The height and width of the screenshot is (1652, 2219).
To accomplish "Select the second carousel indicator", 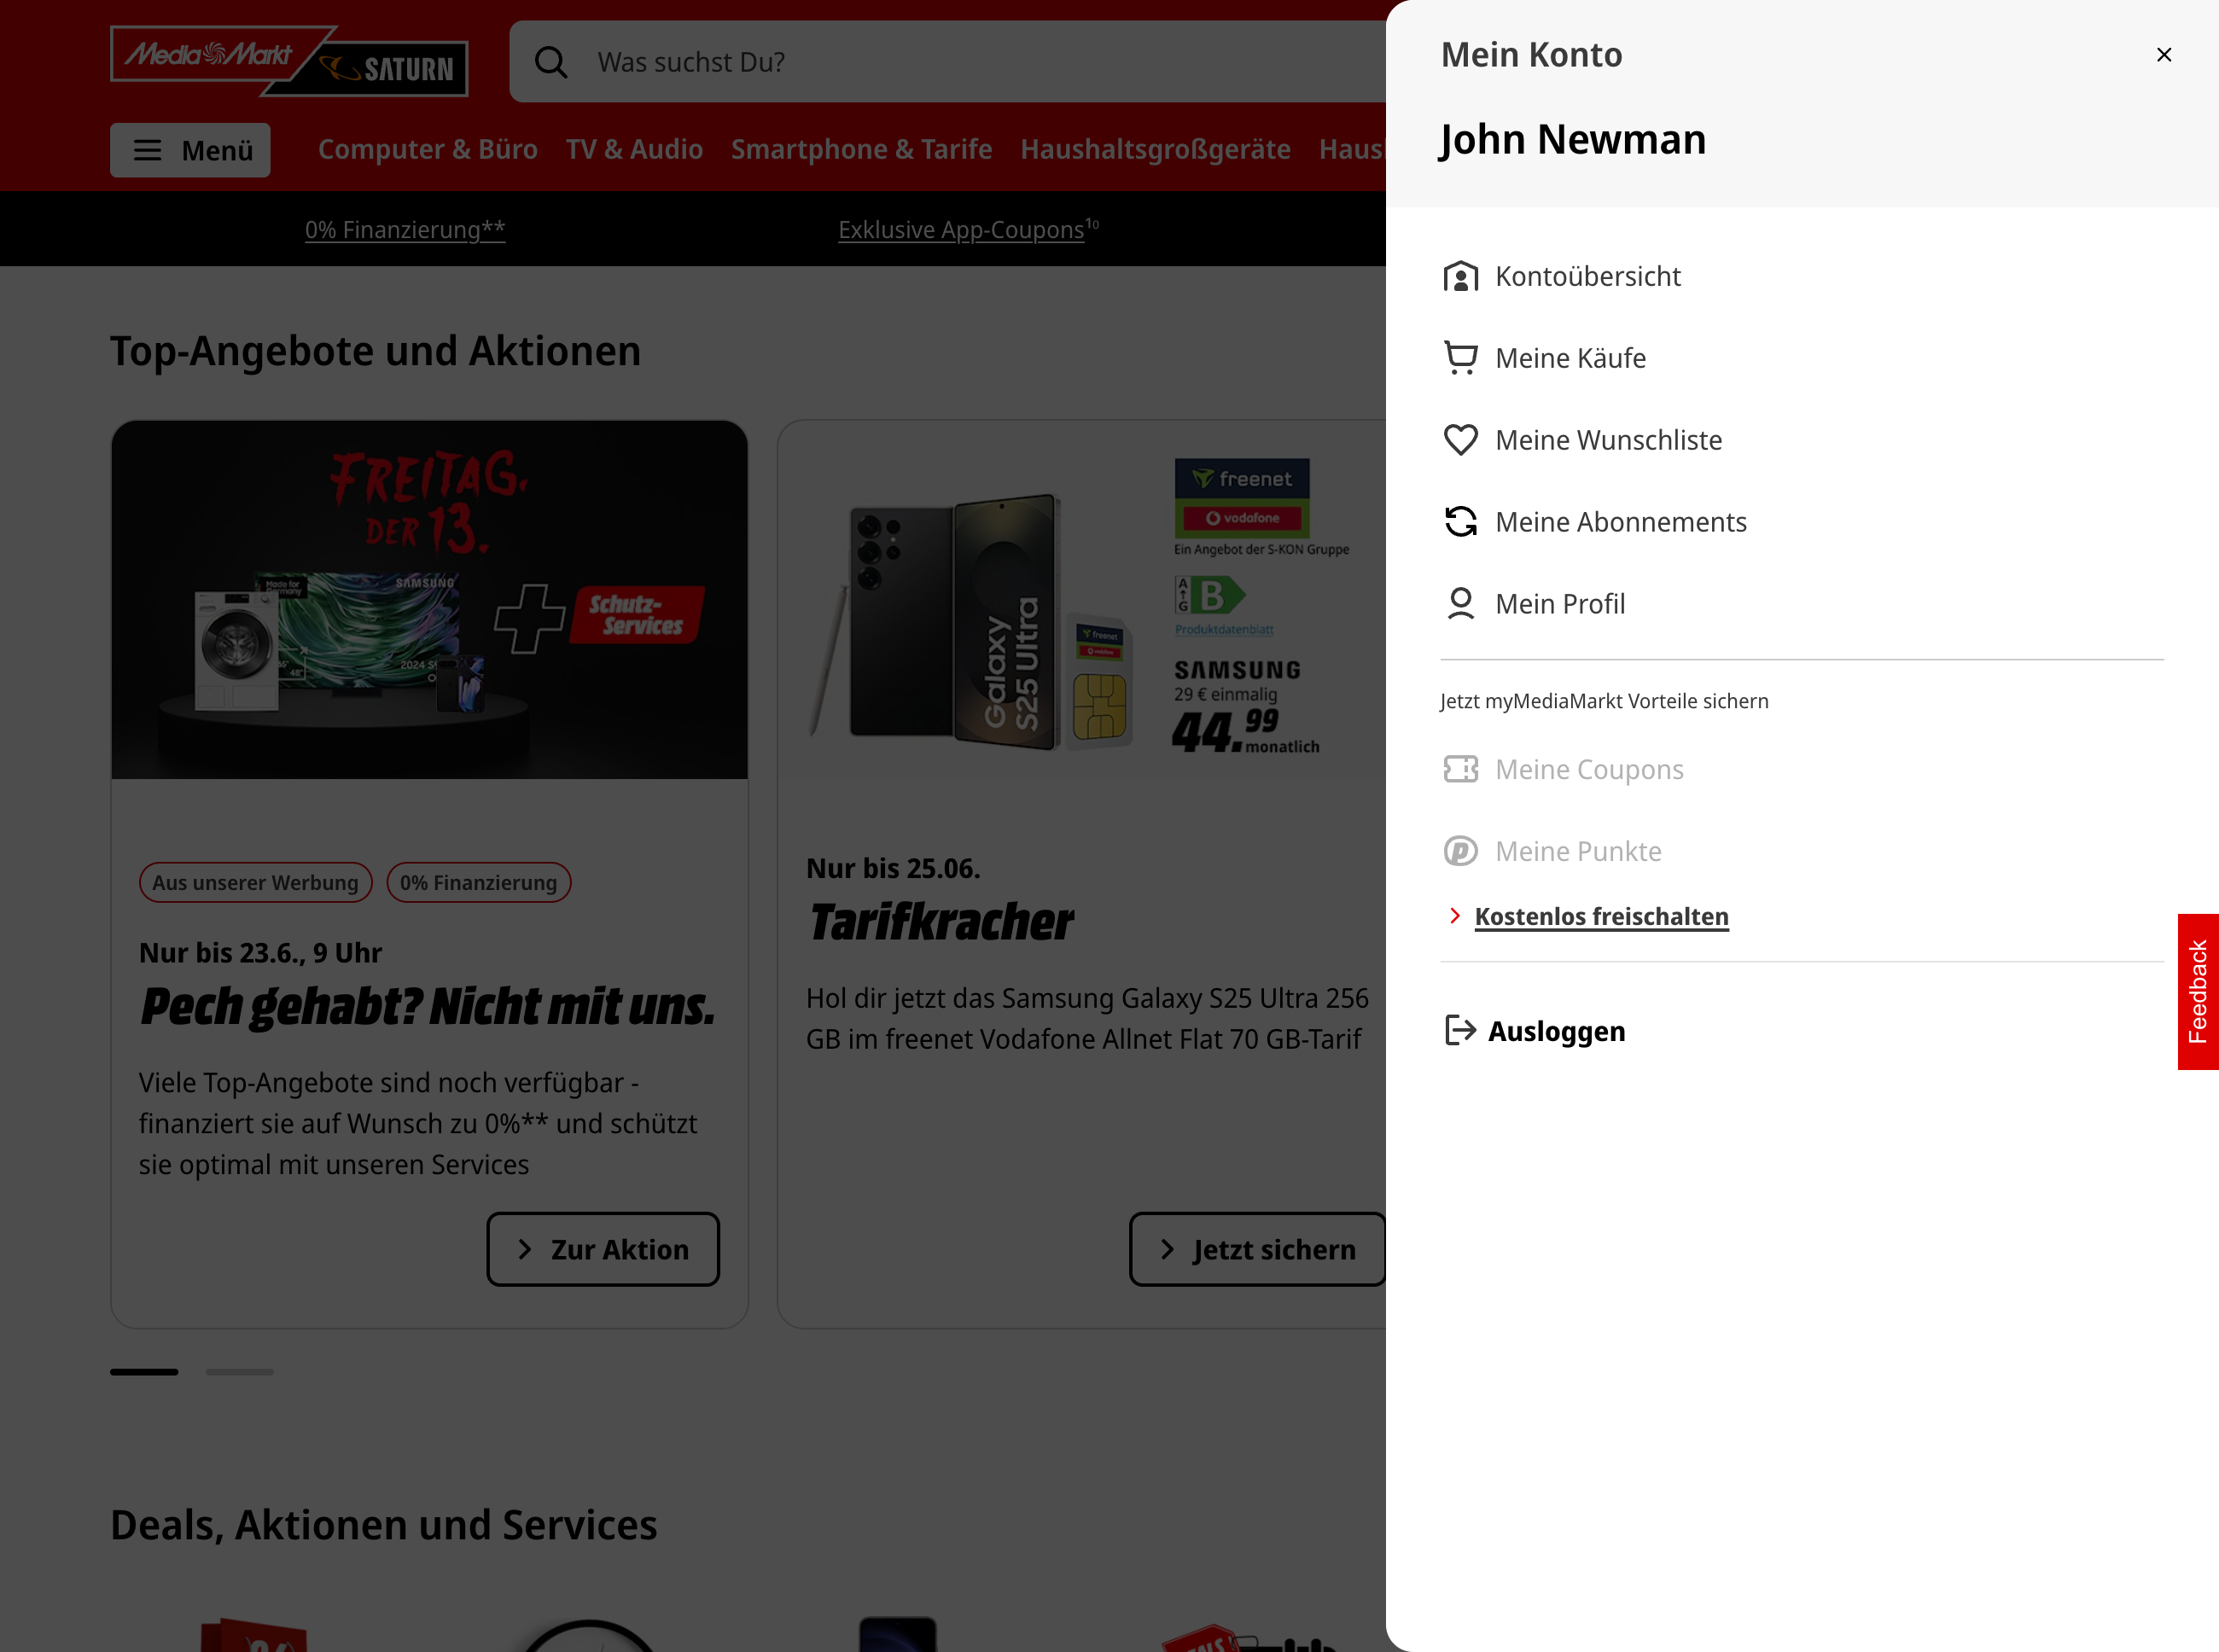I will [239, 1372].
